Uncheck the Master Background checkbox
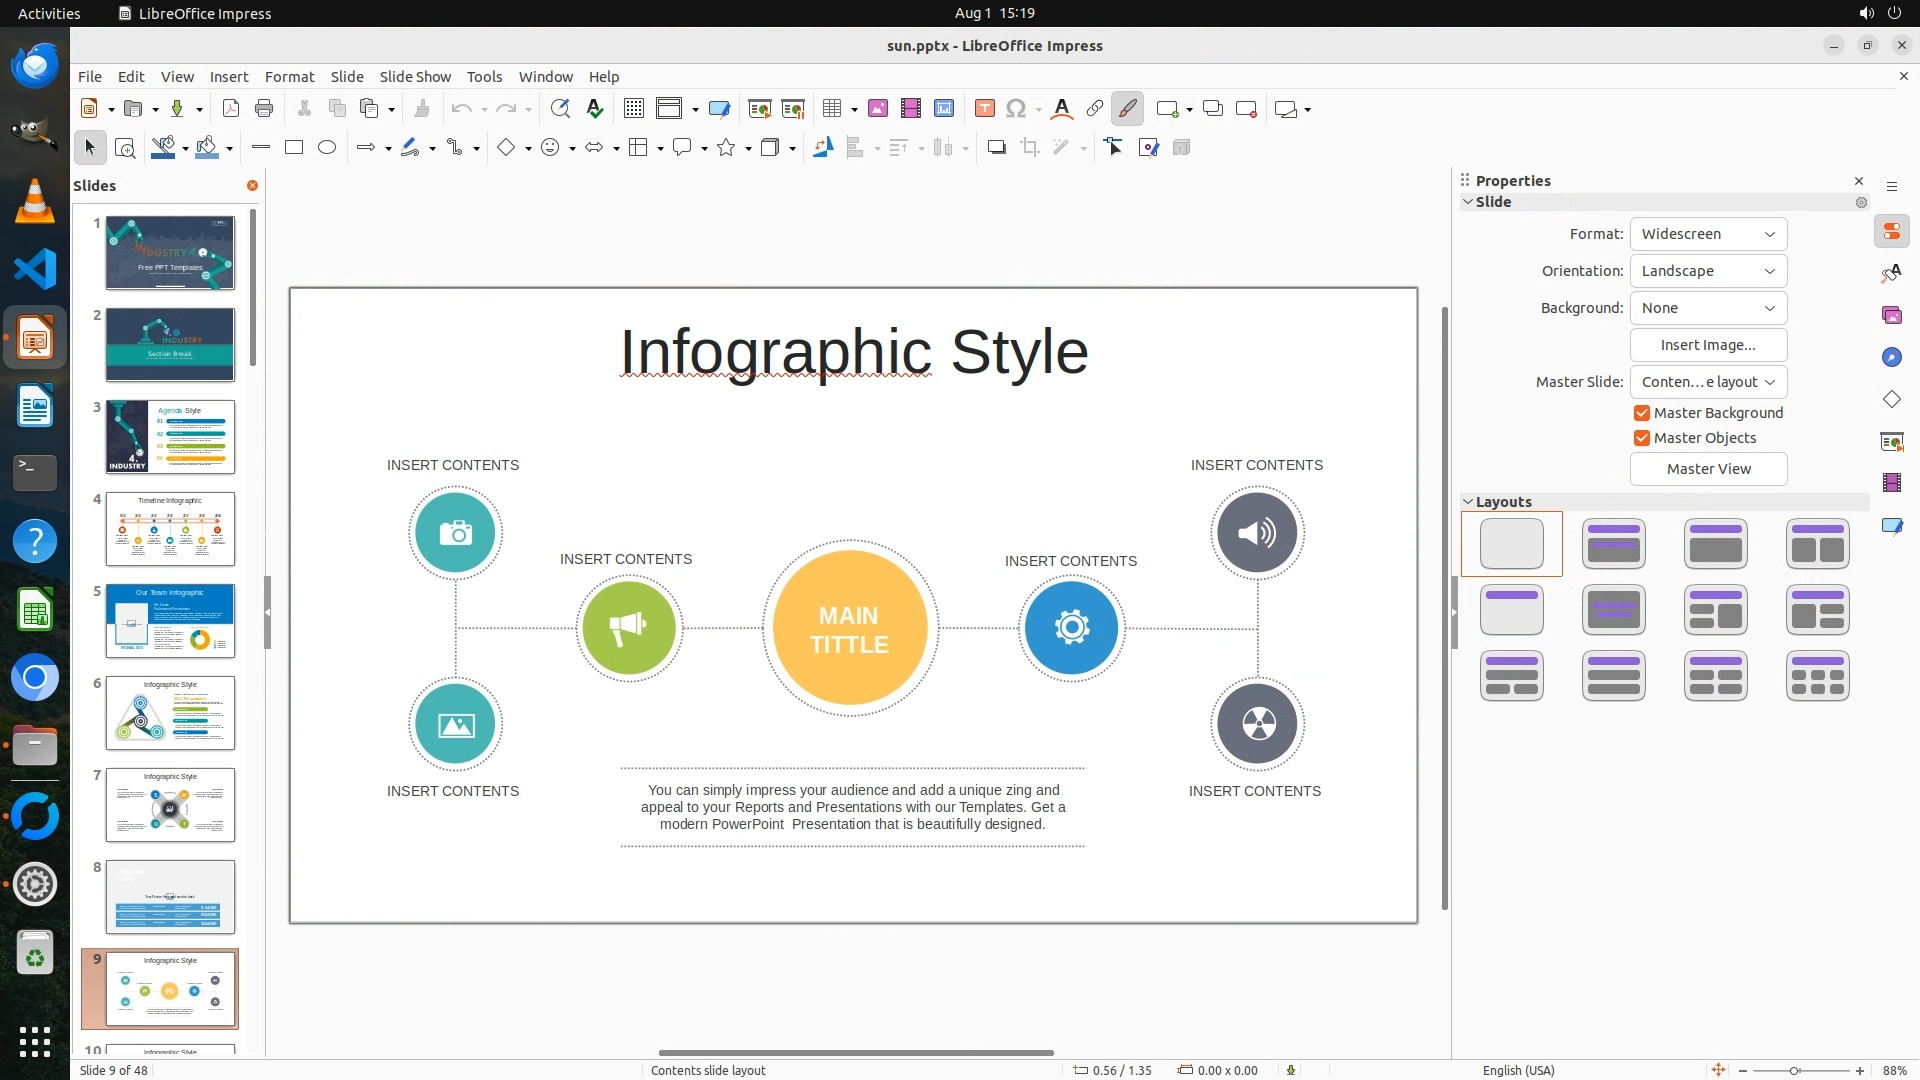Image resolution: width=1920 pixels, height=1080 pixels. click(x=1642, y=413)
